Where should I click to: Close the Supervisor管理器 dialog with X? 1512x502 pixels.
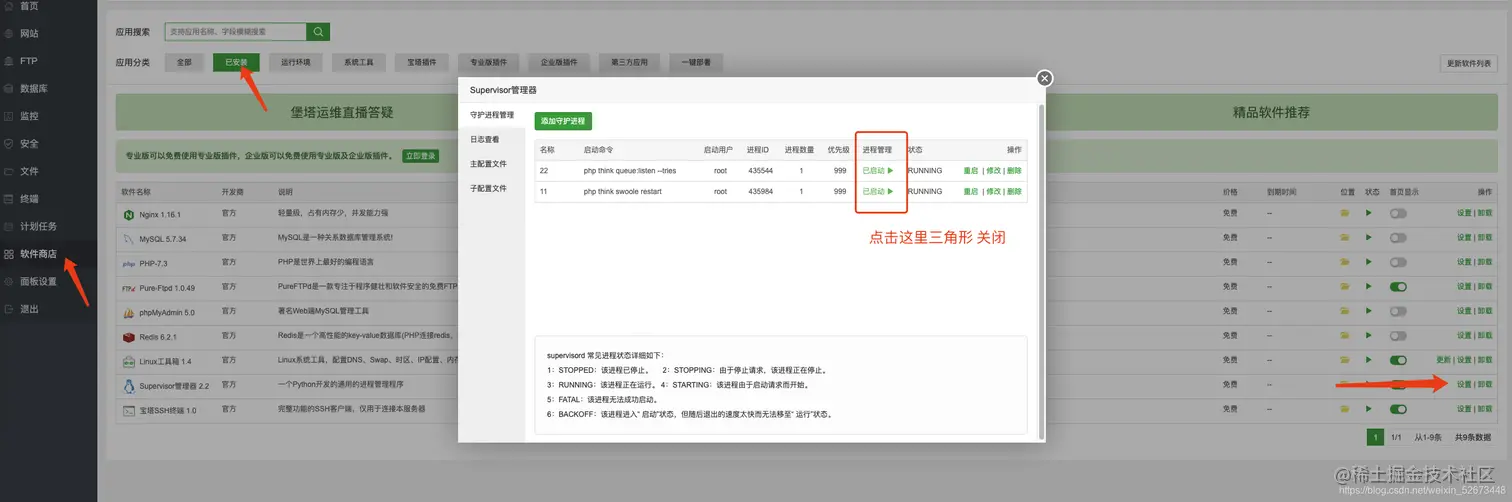tap(1044, 78)
